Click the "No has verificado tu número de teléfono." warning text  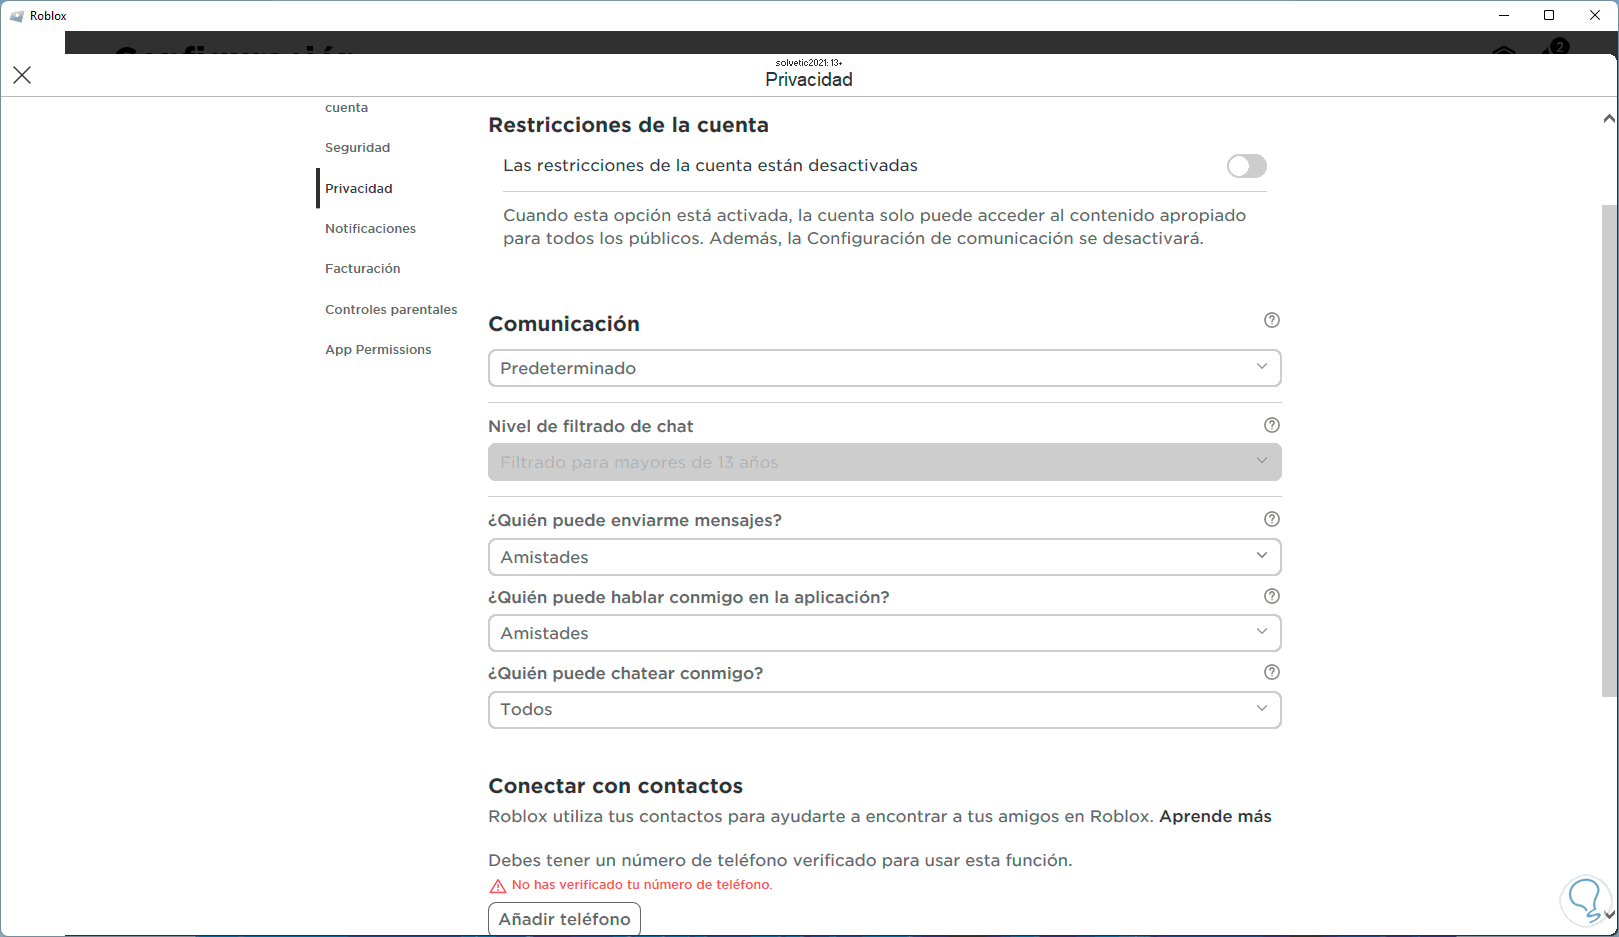coord(642,885)
